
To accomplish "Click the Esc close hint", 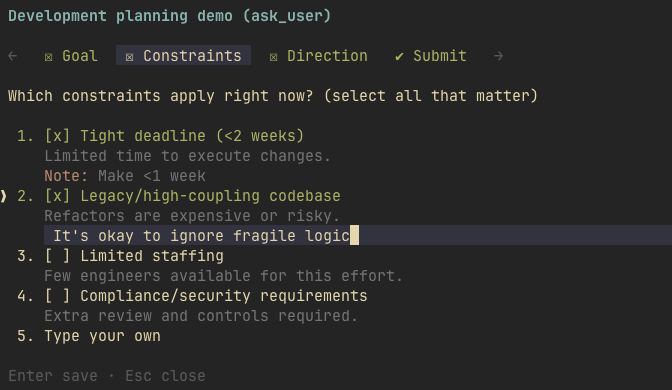I will (165, 376).
